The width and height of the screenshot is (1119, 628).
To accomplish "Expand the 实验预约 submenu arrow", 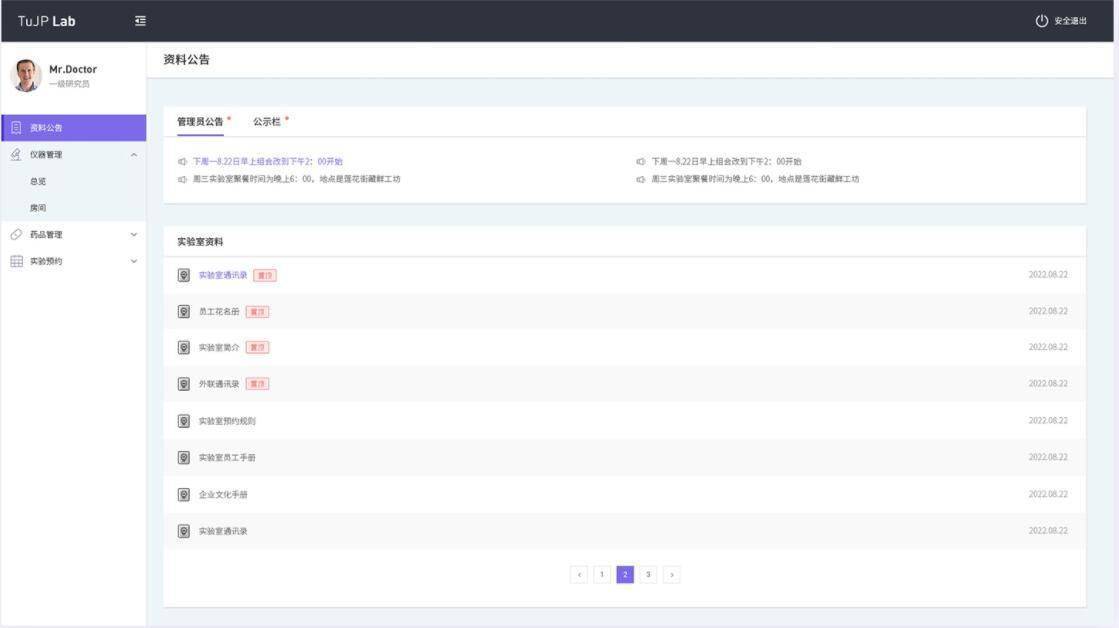I will tap(134, 261).
